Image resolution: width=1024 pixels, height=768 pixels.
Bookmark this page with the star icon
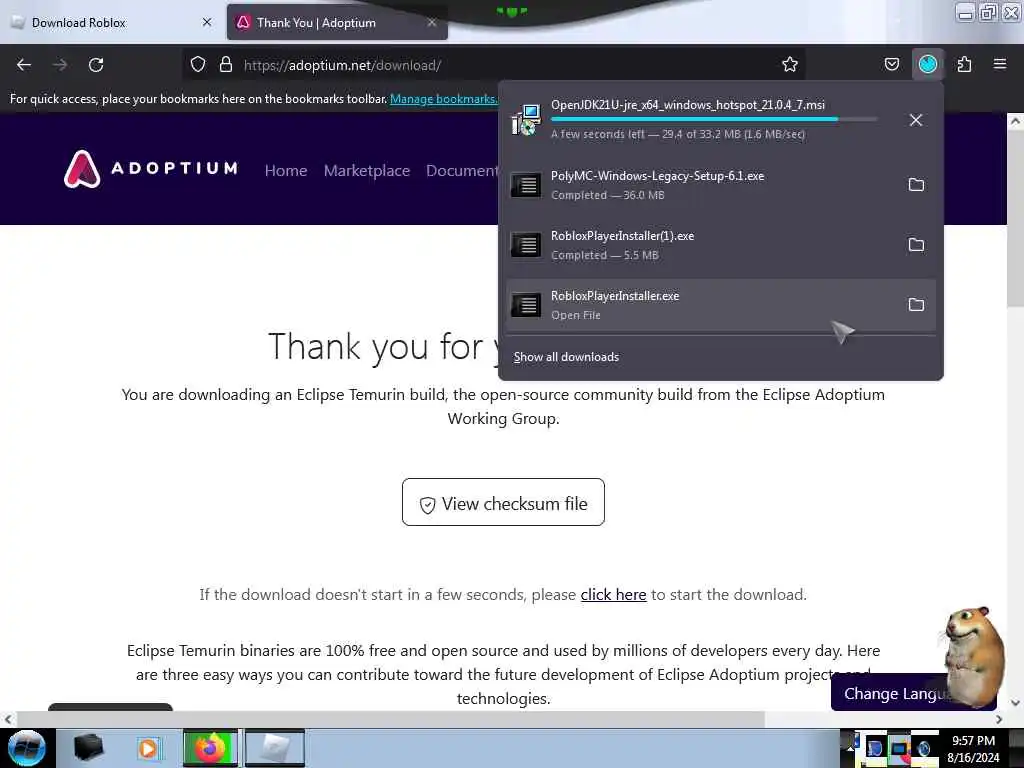coord(790,65)
